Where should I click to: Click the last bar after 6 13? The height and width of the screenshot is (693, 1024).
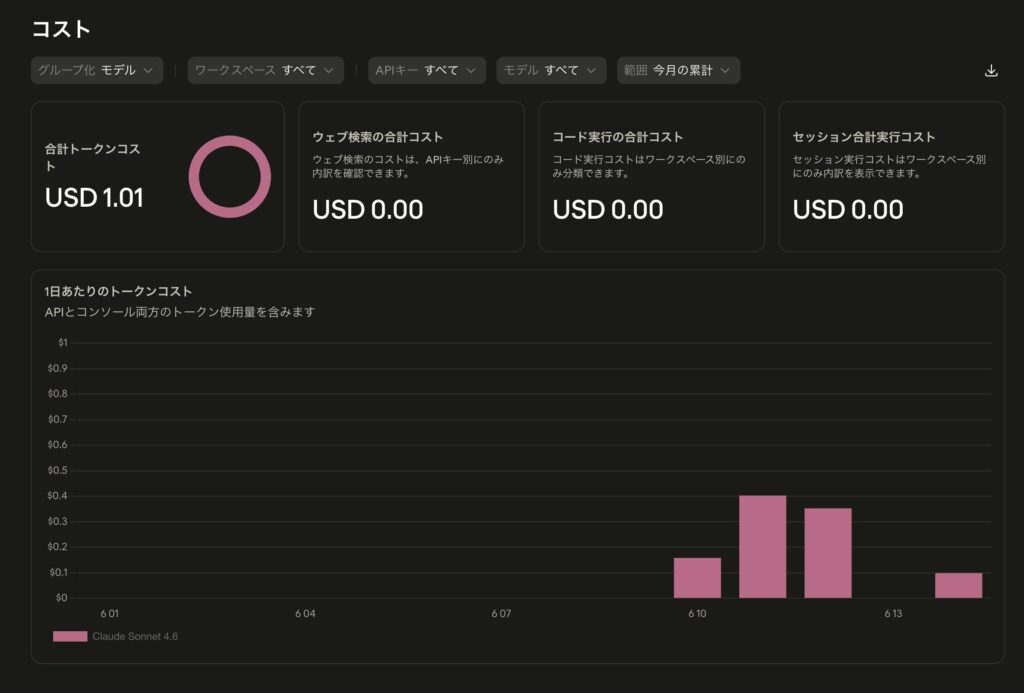[959, 585]
